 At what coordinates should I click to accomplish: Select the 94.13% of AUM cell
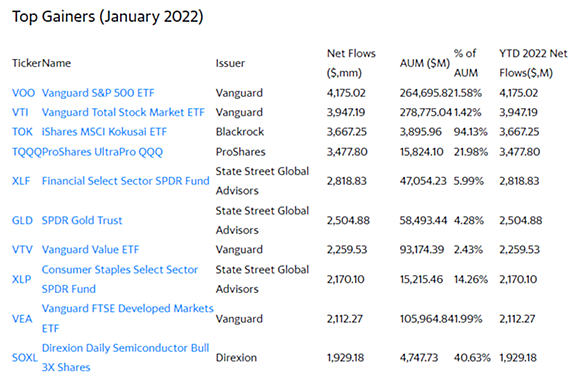tap(471, 132)
